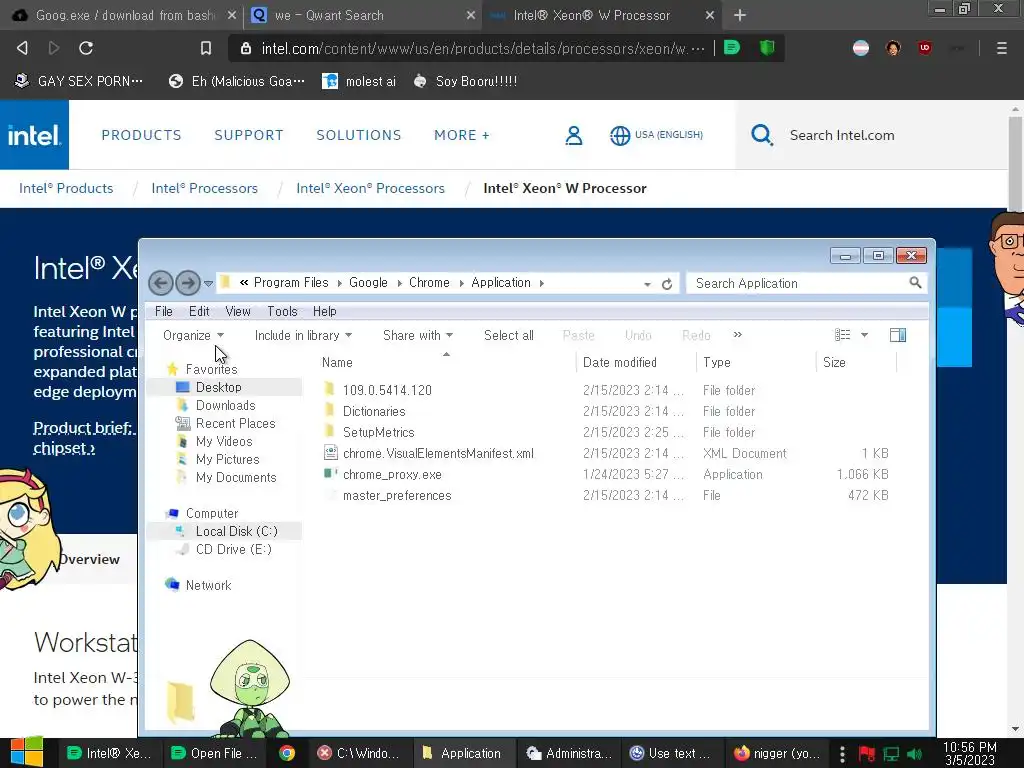Image resolution: width=1024 pixels, height=768 pixels.
Task: Select Downloads in Favorites
Action: tap(225, 406)
